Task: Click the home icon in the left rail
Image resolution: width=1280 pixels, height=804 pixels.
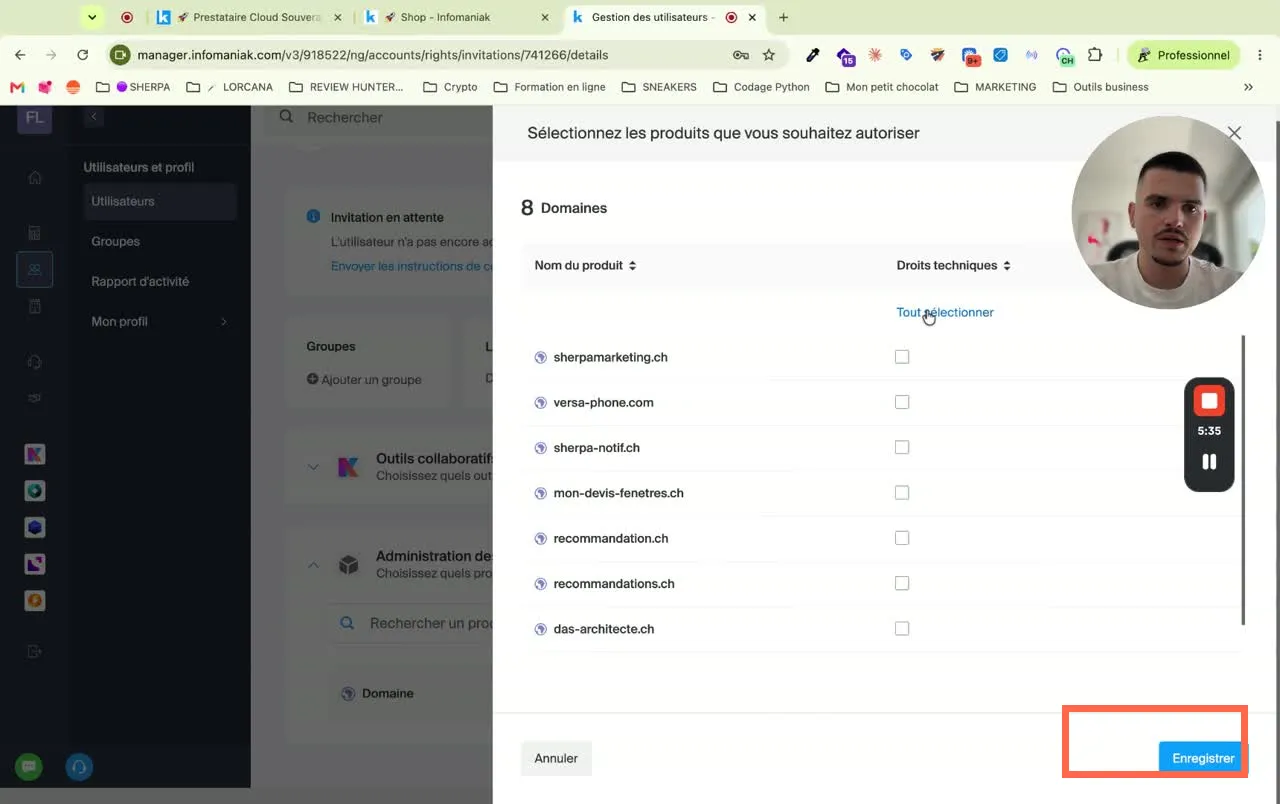Action: tap(35, 178)
